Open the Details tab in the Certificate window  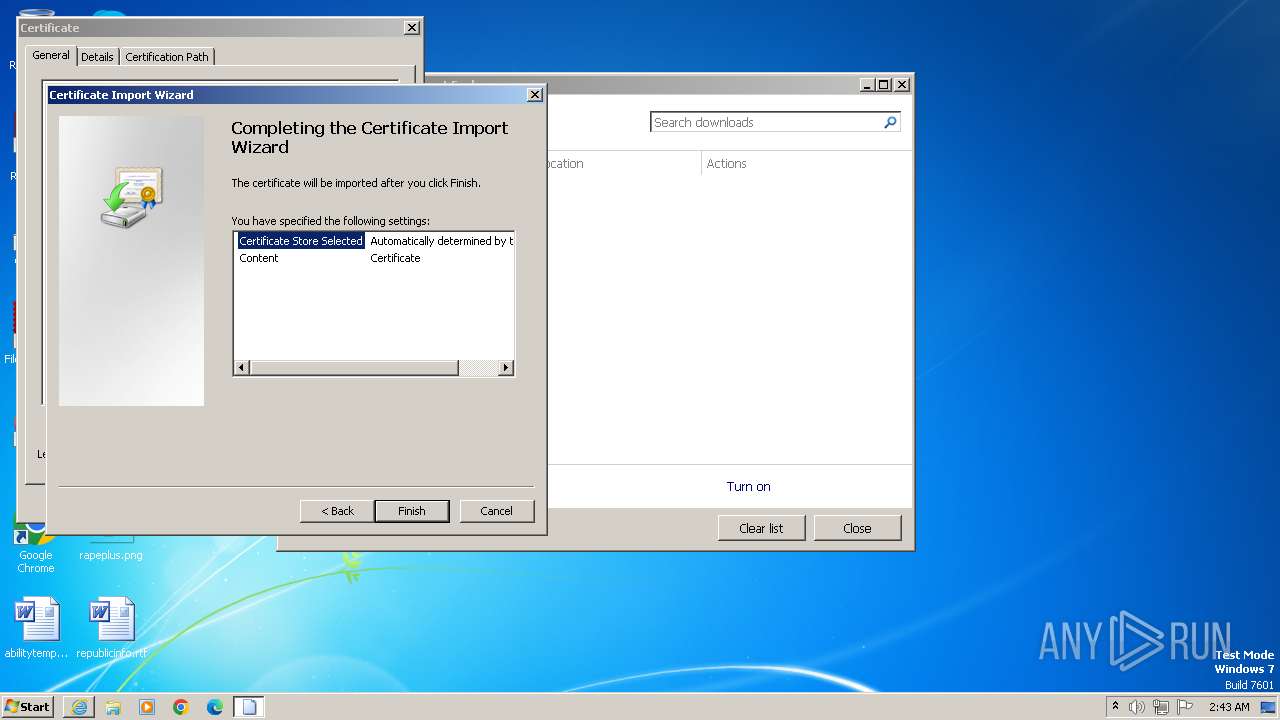pyautogui.click(x=97, y=57)
